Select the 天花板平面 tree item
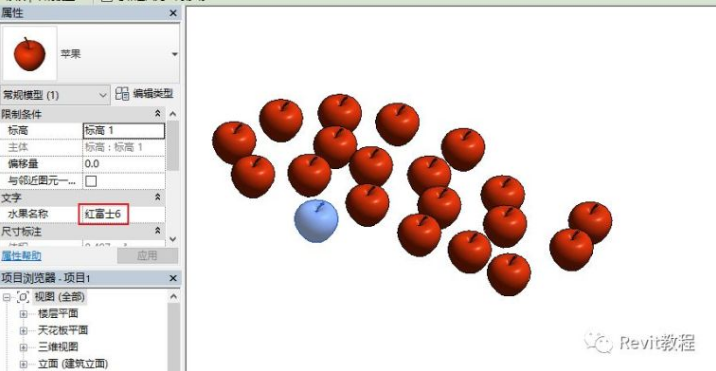 63,330
